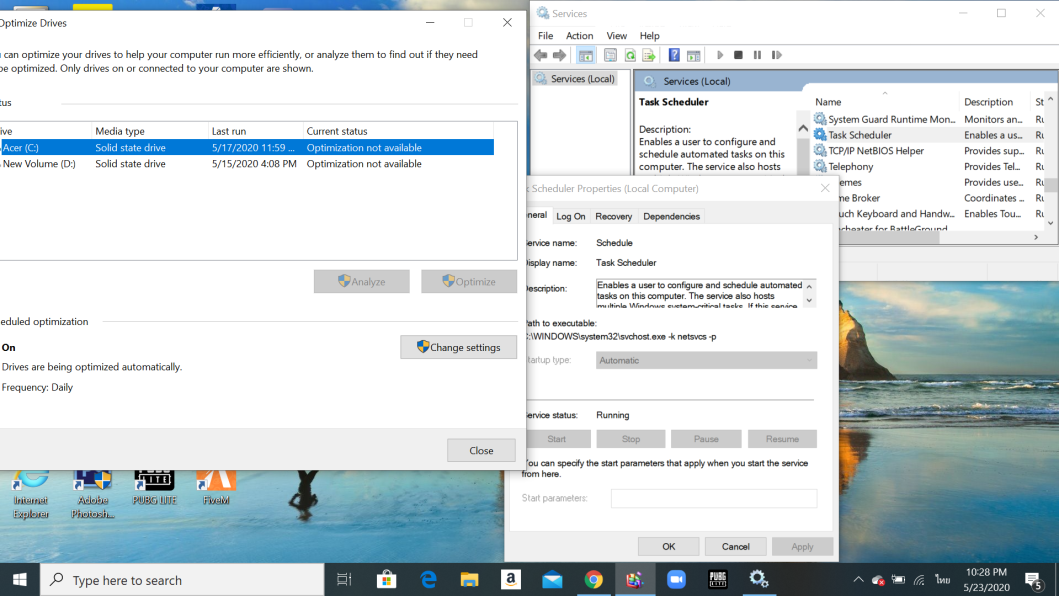Toggle Show/Hide Action Pane icon in Services
Viewport: 1059px width, 596px height.
coord(694,55)
